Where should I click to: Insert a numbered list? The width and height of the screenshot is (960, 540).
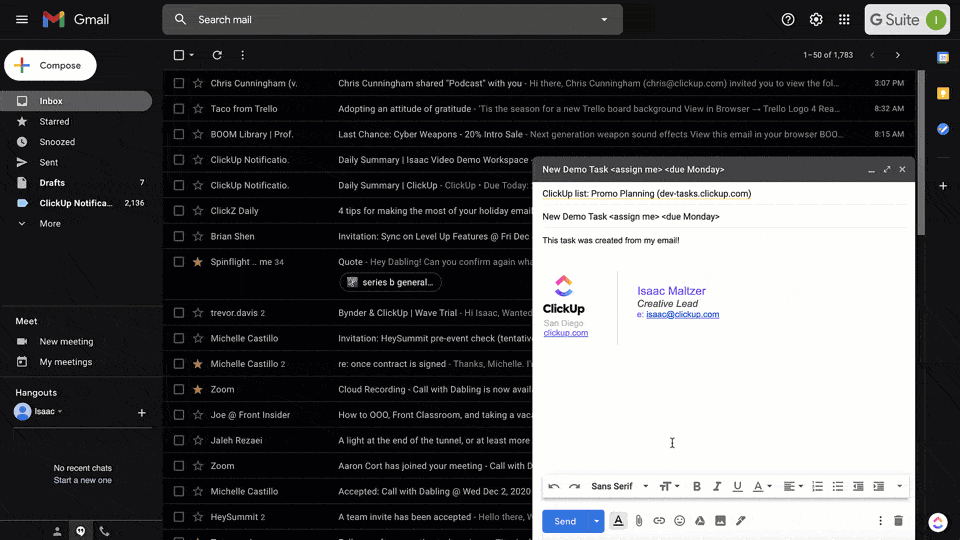coord(817,486)
